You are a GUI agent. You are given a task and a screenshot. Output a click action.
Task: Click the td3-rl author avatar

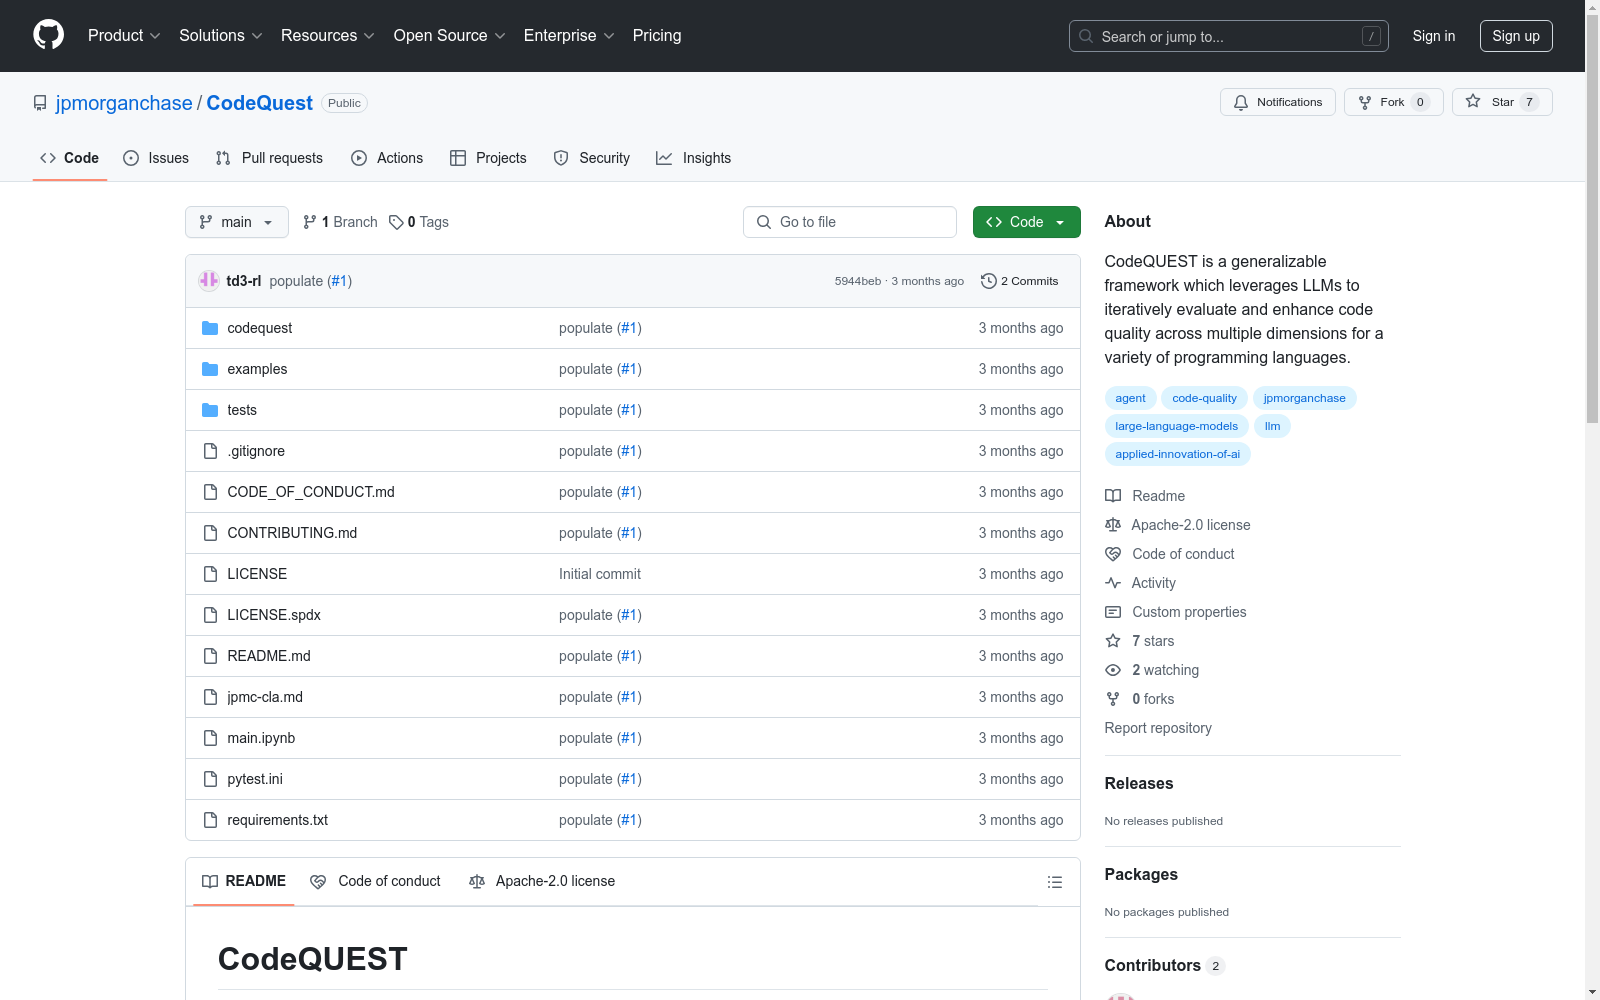tap(209, 281)
